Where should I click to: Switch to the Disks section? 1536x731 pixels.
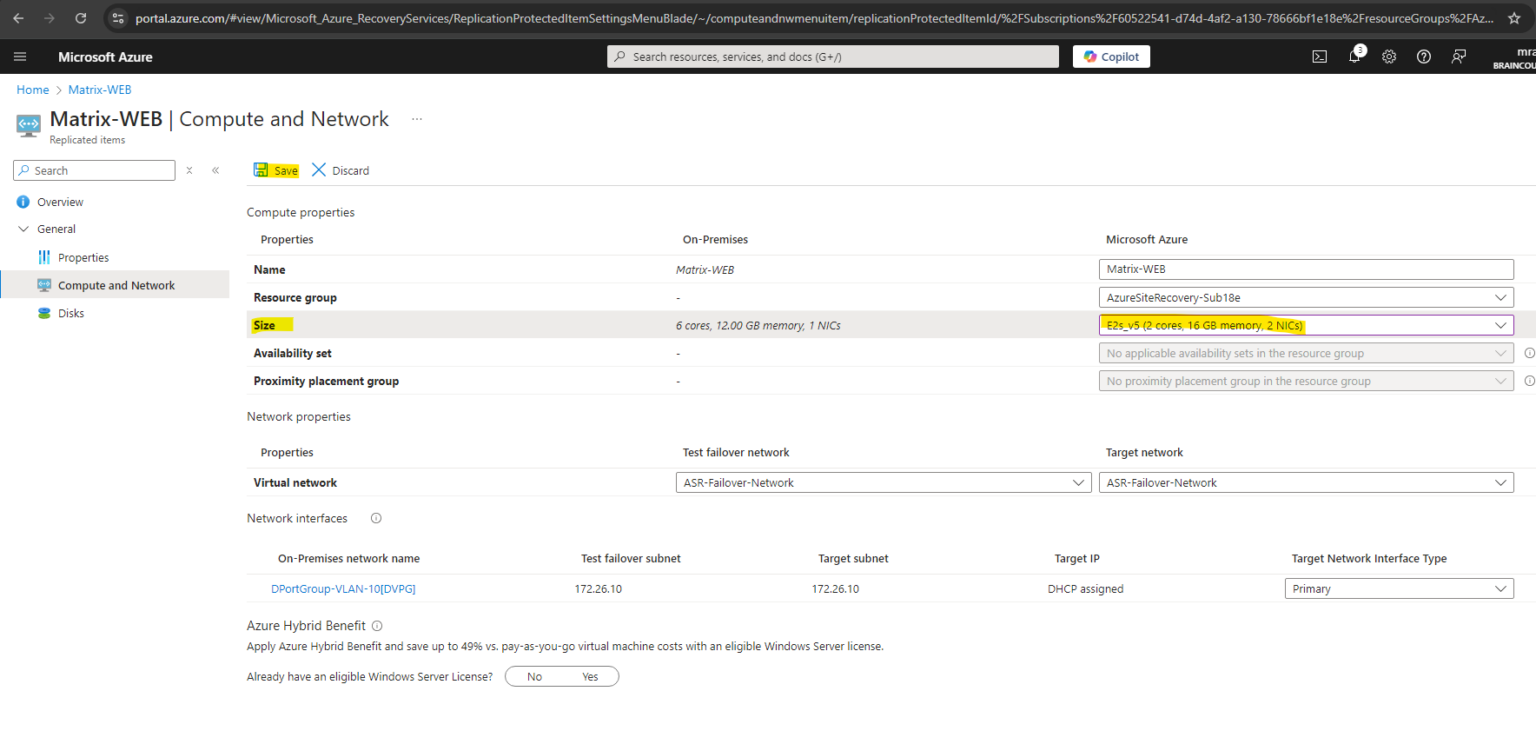click(x=70, y=312)
